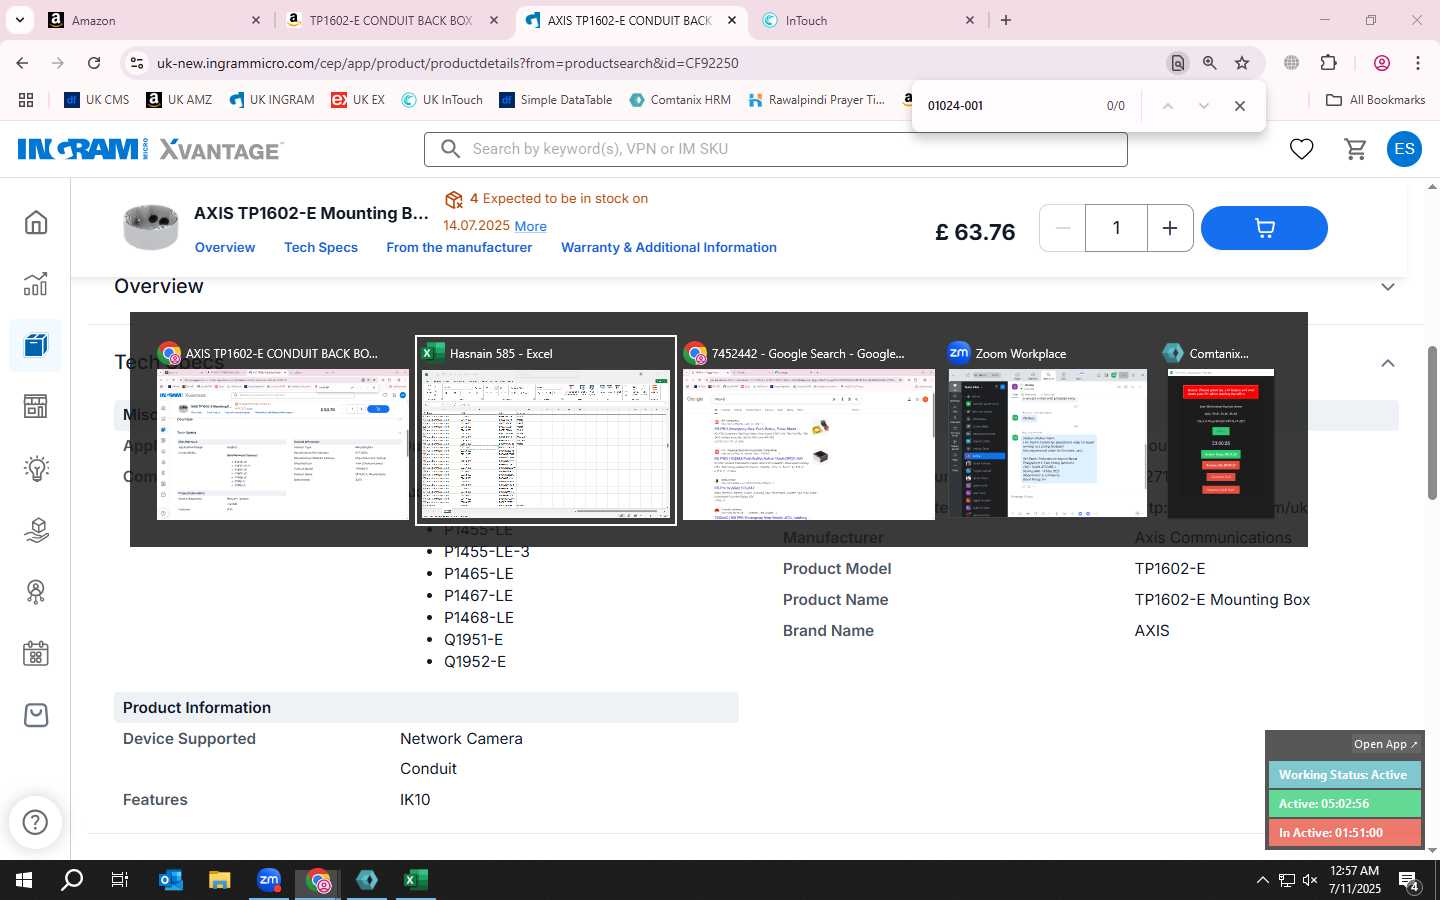Go to From the manufacturer link
1440x900 pixels.
point(459,248)
